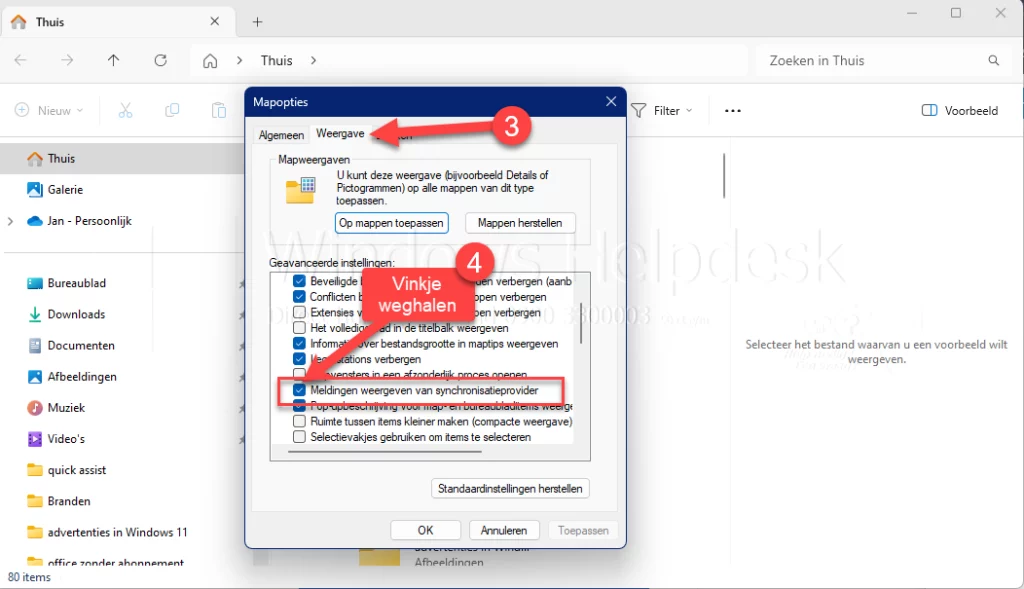1024x589 pixels.
Task: Toggle Beveiligde checkbox at top of list
Action: coord(299,281)
